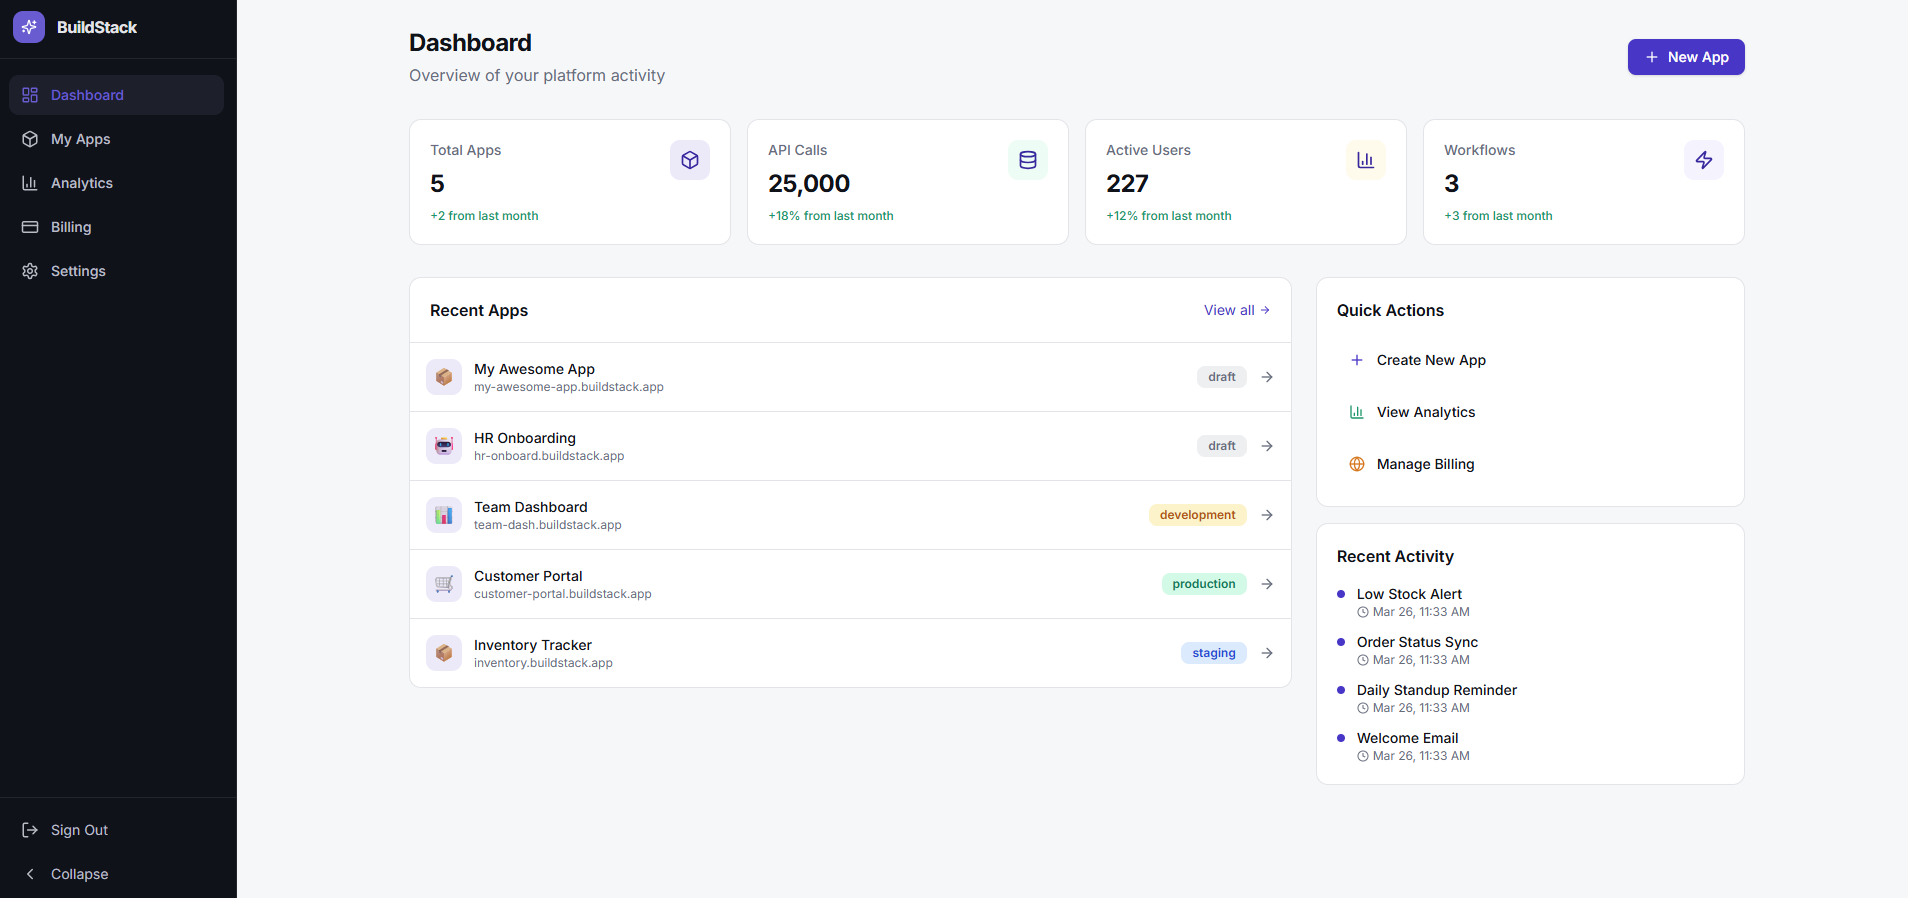Viewport: 1908px width, 898px height.
Task: Follow the View all link
Action: coord(1237,310)
